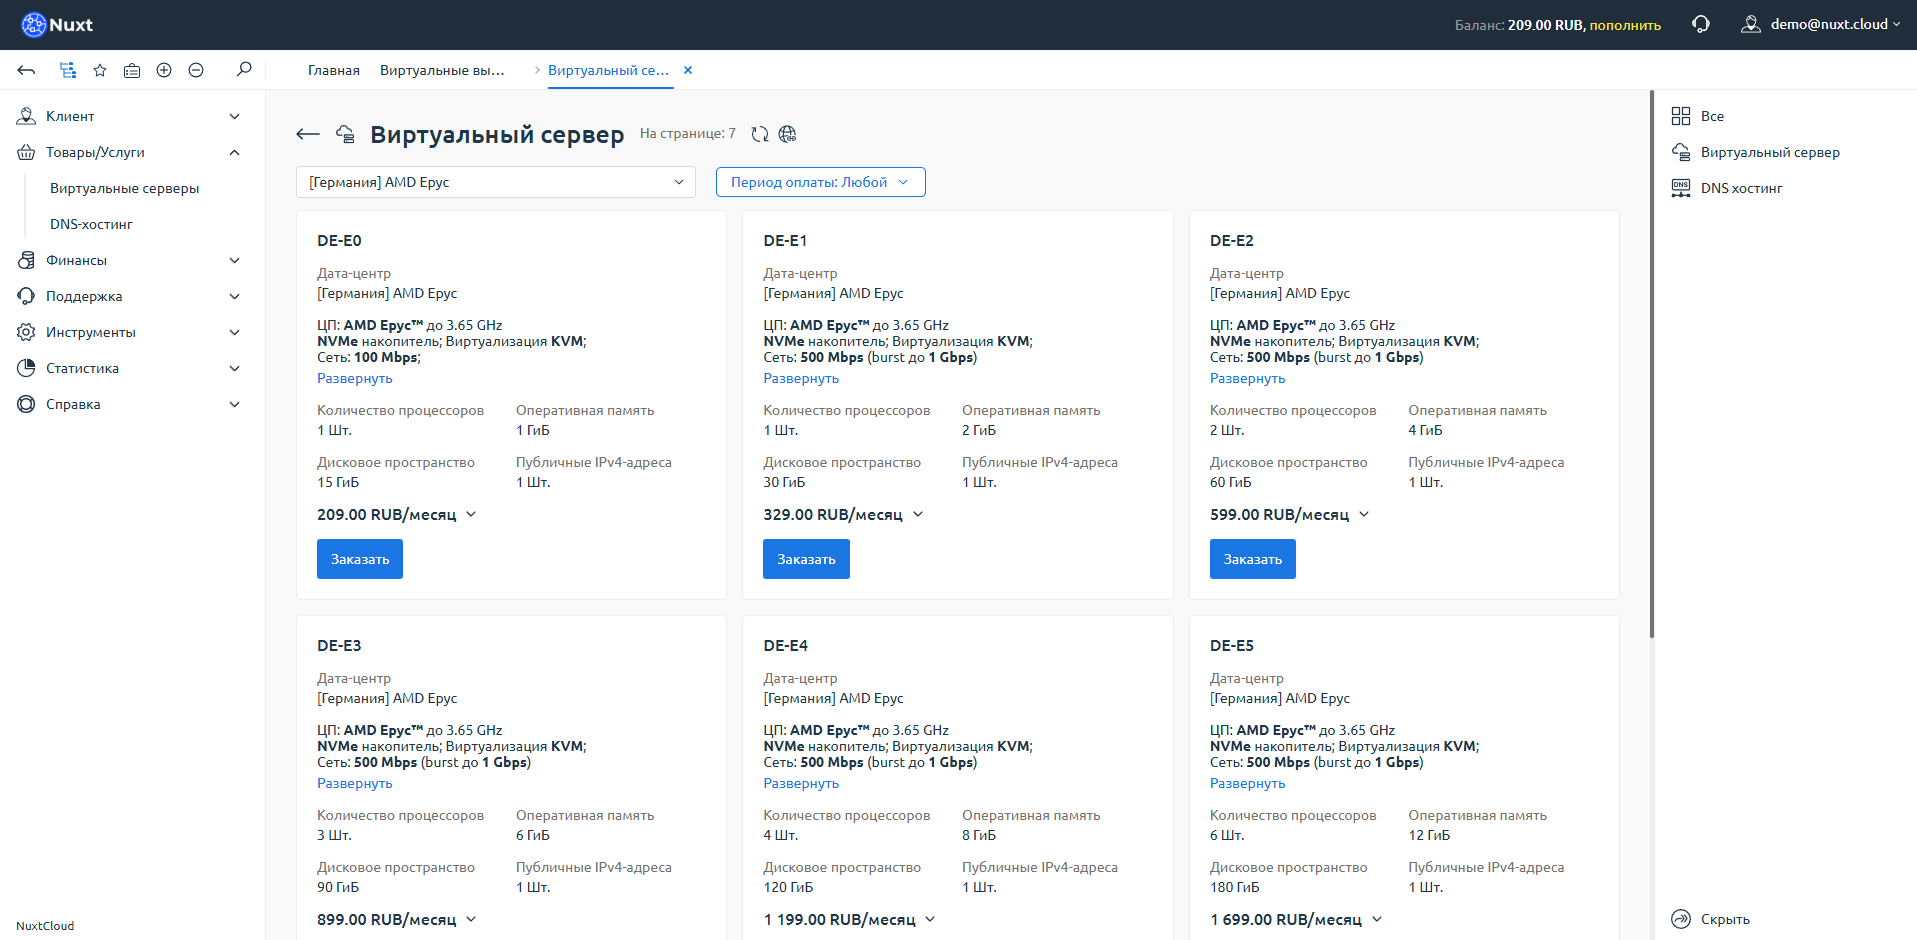Click the Nuxt logo in the top bar
Image resolution: width=1917 pixels, height=940 pixels.
55,23
